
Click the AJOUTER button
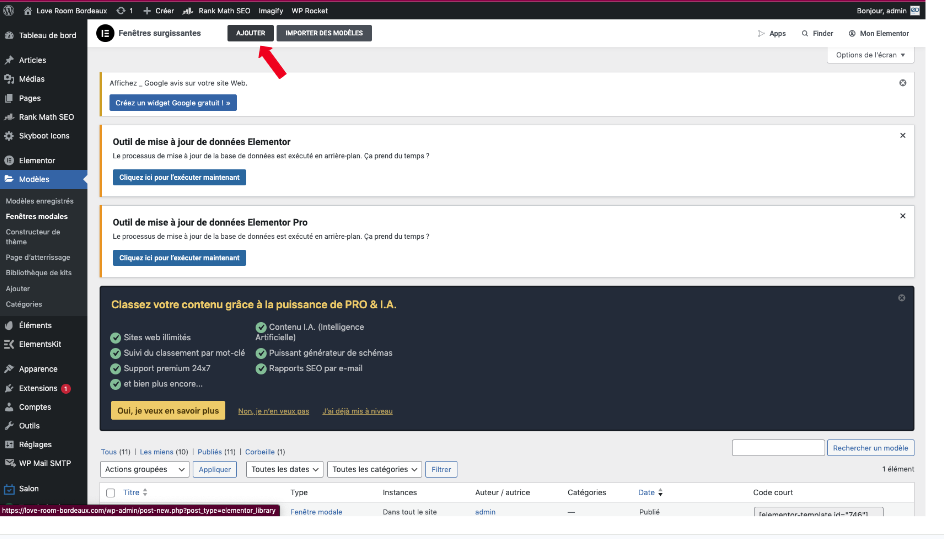click(250, 33)
